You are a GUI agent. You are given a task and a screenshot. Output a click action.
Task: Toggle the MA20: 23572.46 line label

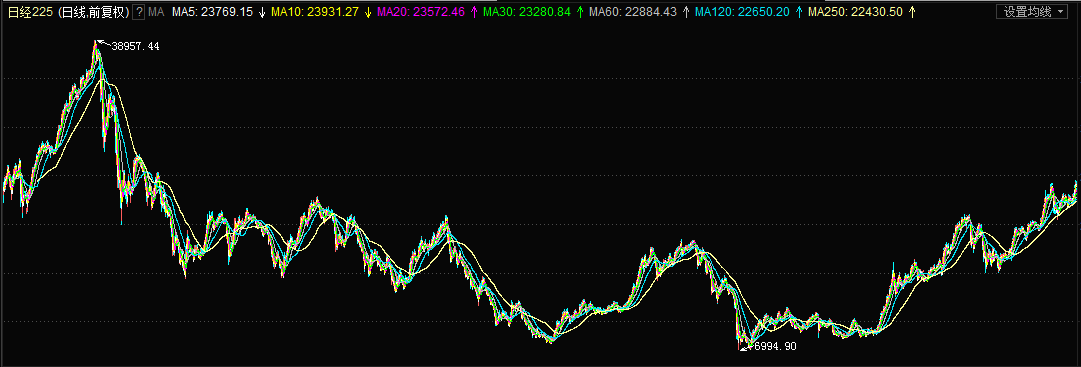[421, 12]
